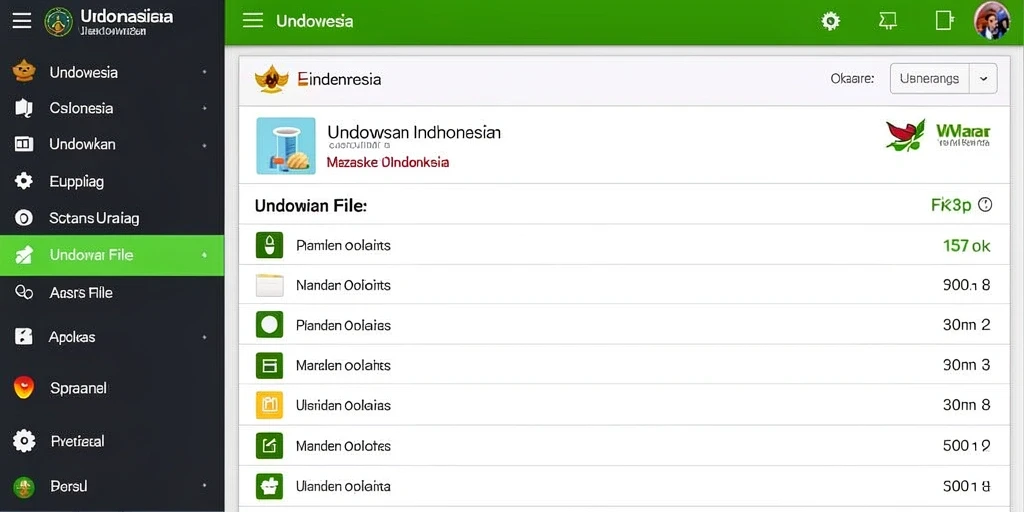1024x512 pixels.
Task: Click the Nandar Ooloiits folder icon
Action: point(269,285)
